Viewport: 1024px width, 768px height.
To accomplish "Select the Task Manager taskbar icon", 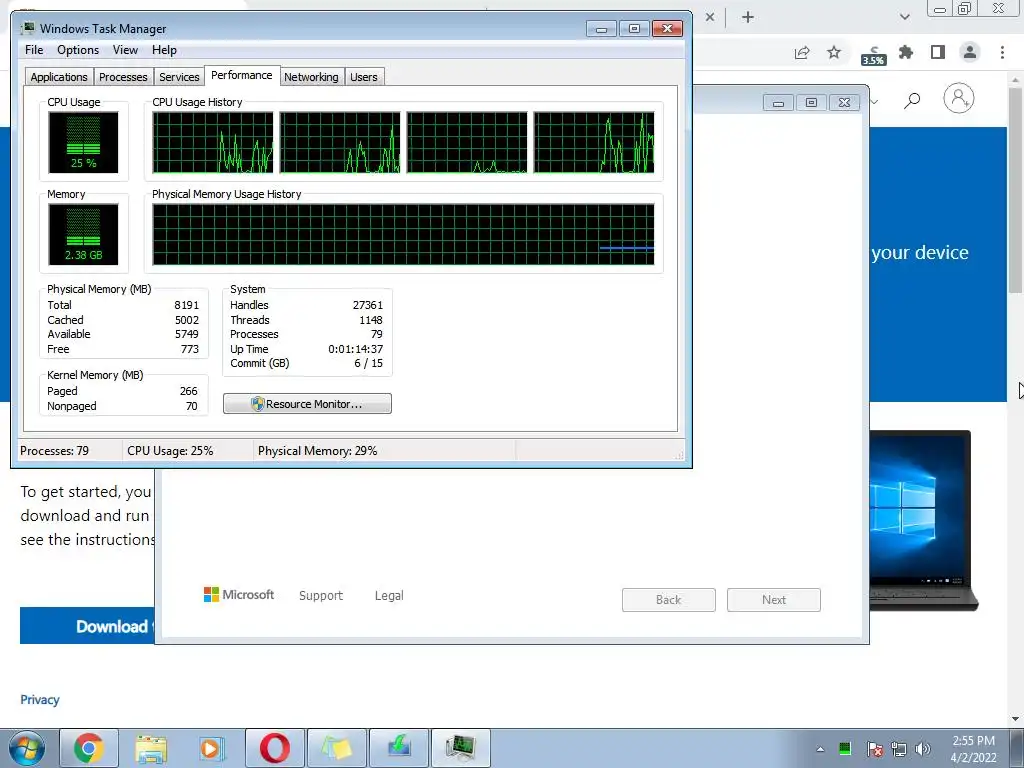I will (x=461, y=748).
